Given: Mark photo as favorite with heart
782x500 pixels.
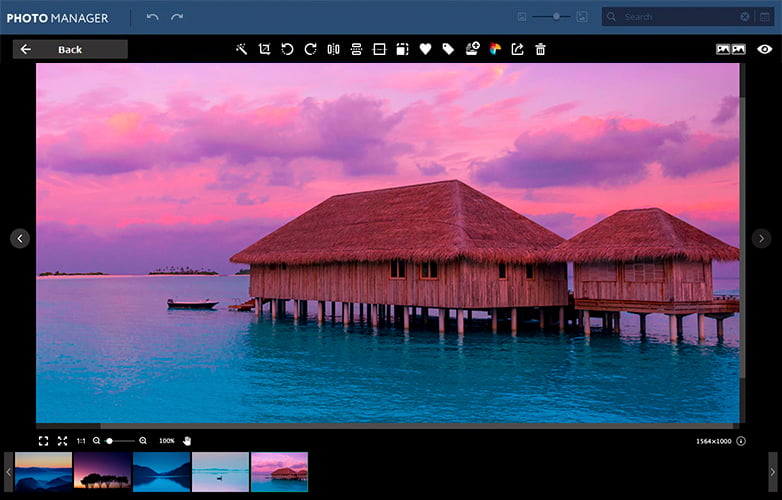Looking at the screenshot, I should pyautogui.click(x=425, y=49).
